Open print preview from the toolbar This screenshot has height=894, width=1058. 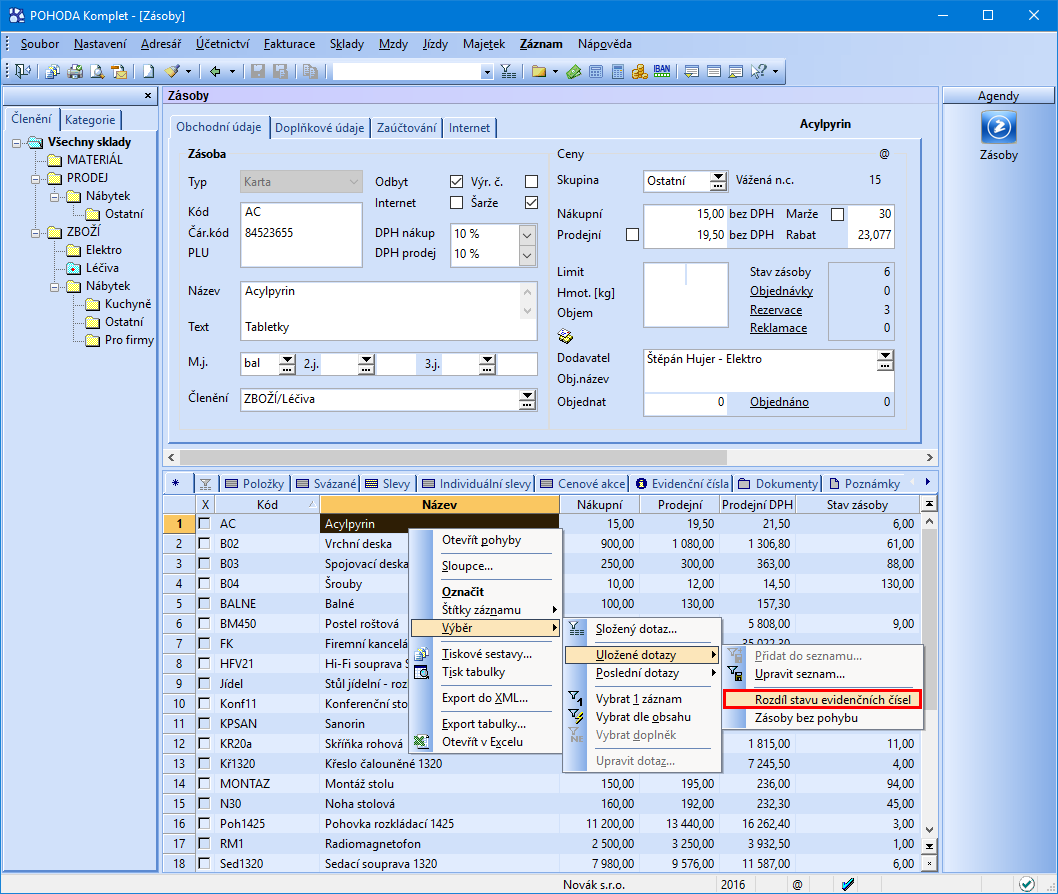pyautogui.click(x=98, y=71)
